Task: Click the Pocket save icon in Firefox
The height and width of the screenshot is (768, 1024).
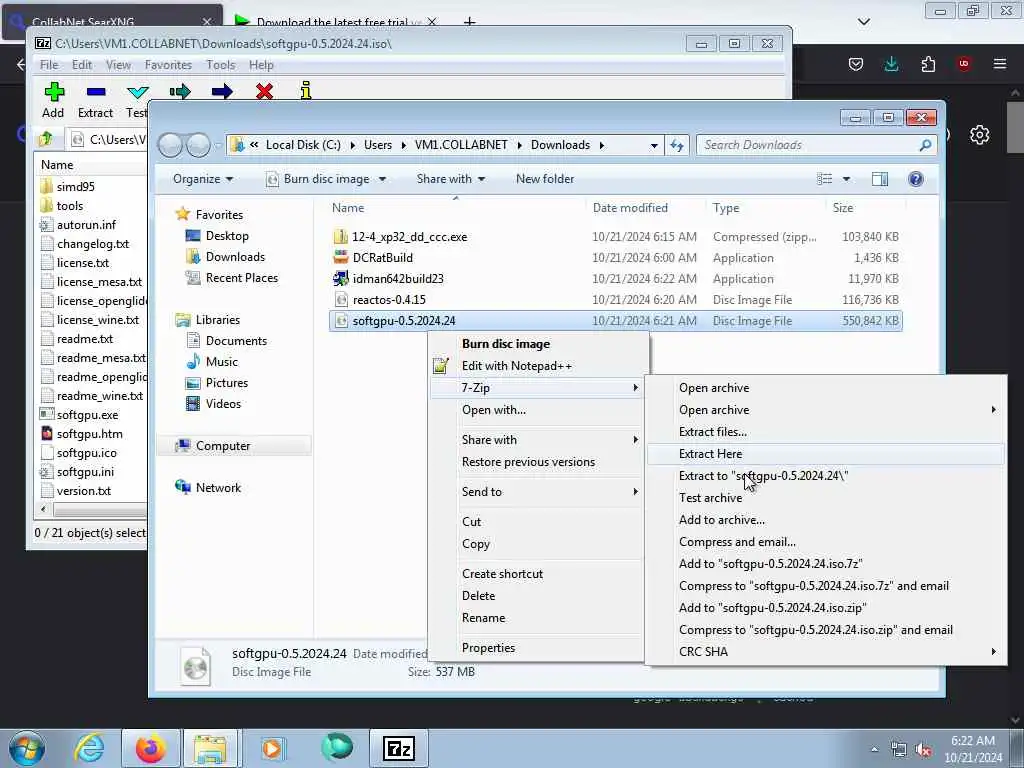Action: [856, 64]
